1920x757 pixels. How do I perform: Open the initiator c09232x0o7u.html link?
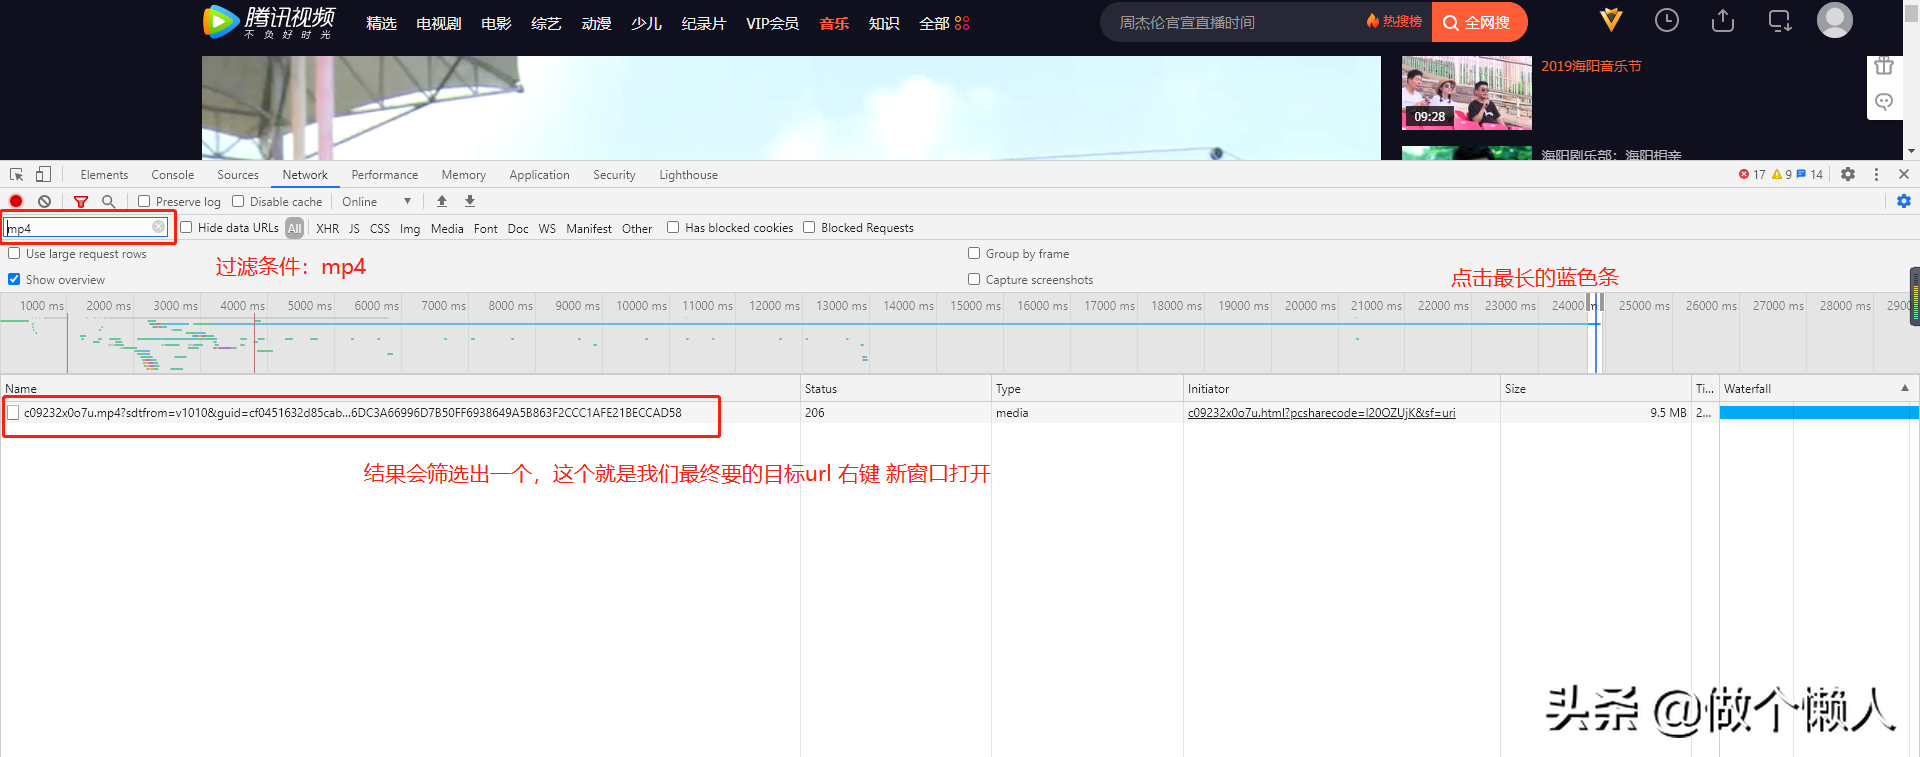(x=1321, y=412)
